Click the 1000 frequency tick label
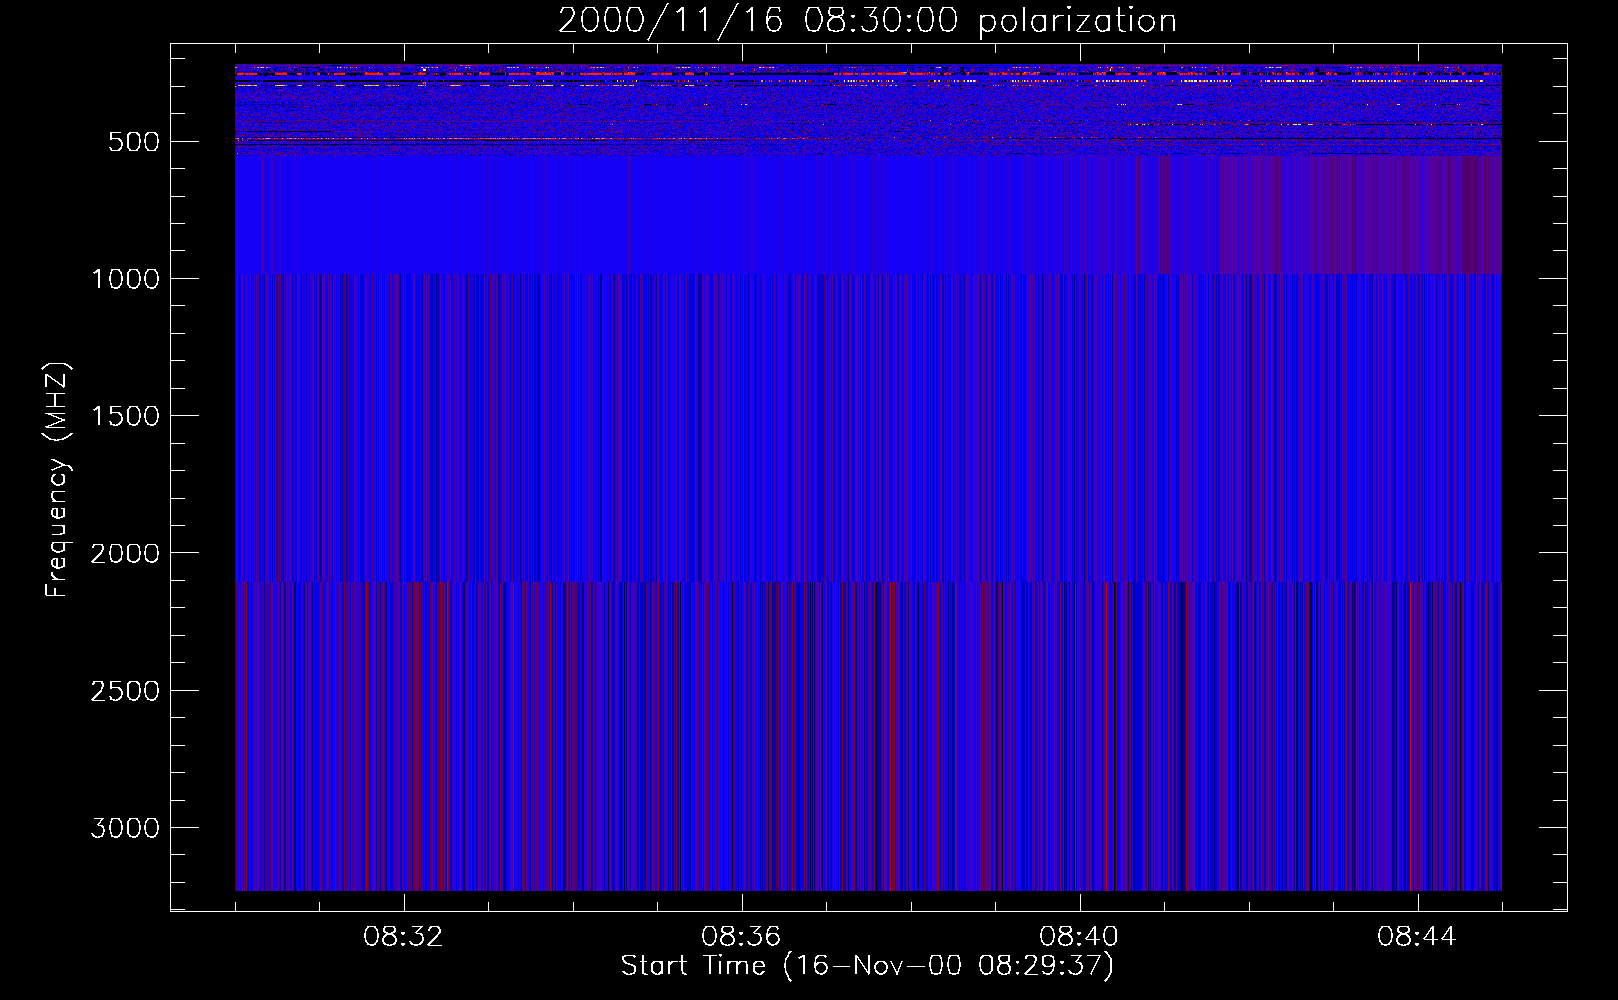1618x1000 pixels. click(x=125, y=279)
